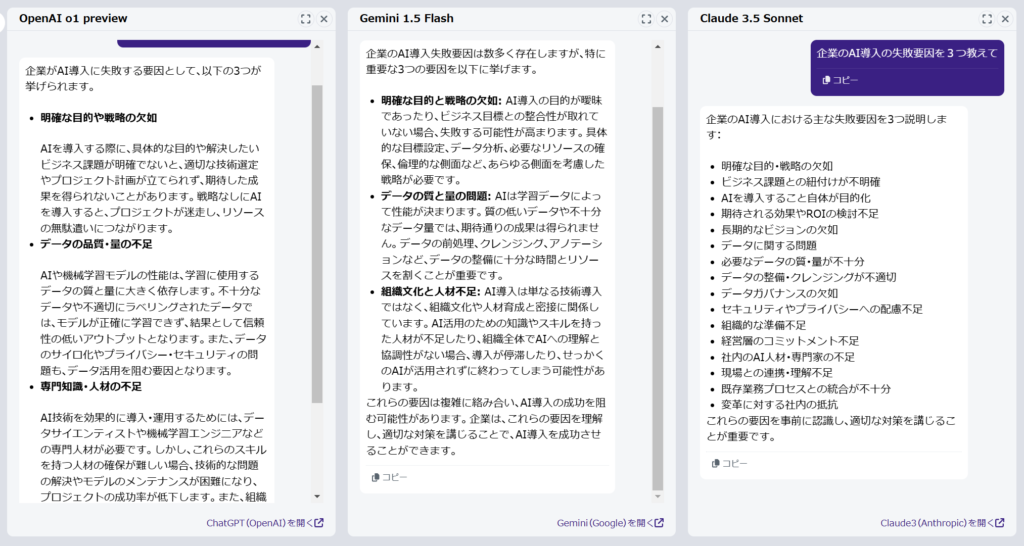Maximize the Gemini 1.5 Flash panel

[646, 19]
